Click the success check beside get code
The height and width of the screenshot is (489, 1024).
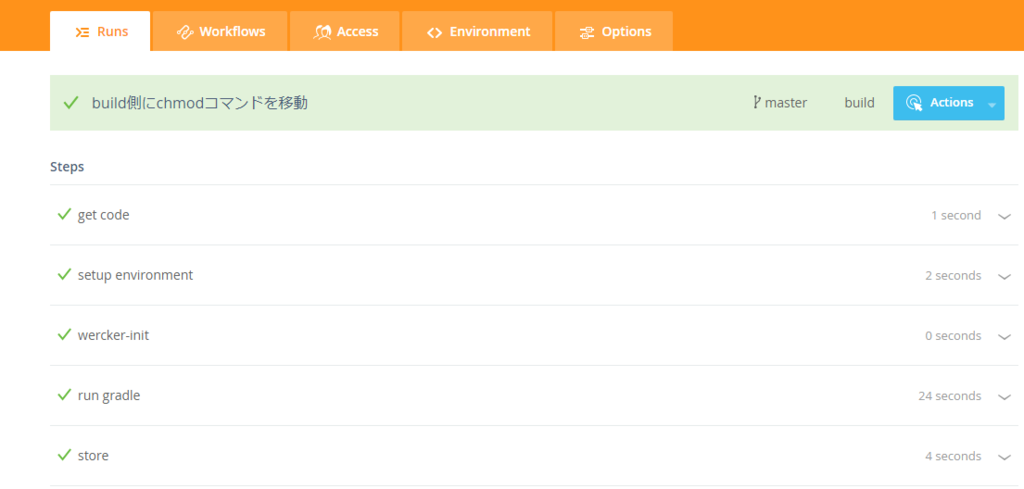pyautogui.click(x=64, y=214)
